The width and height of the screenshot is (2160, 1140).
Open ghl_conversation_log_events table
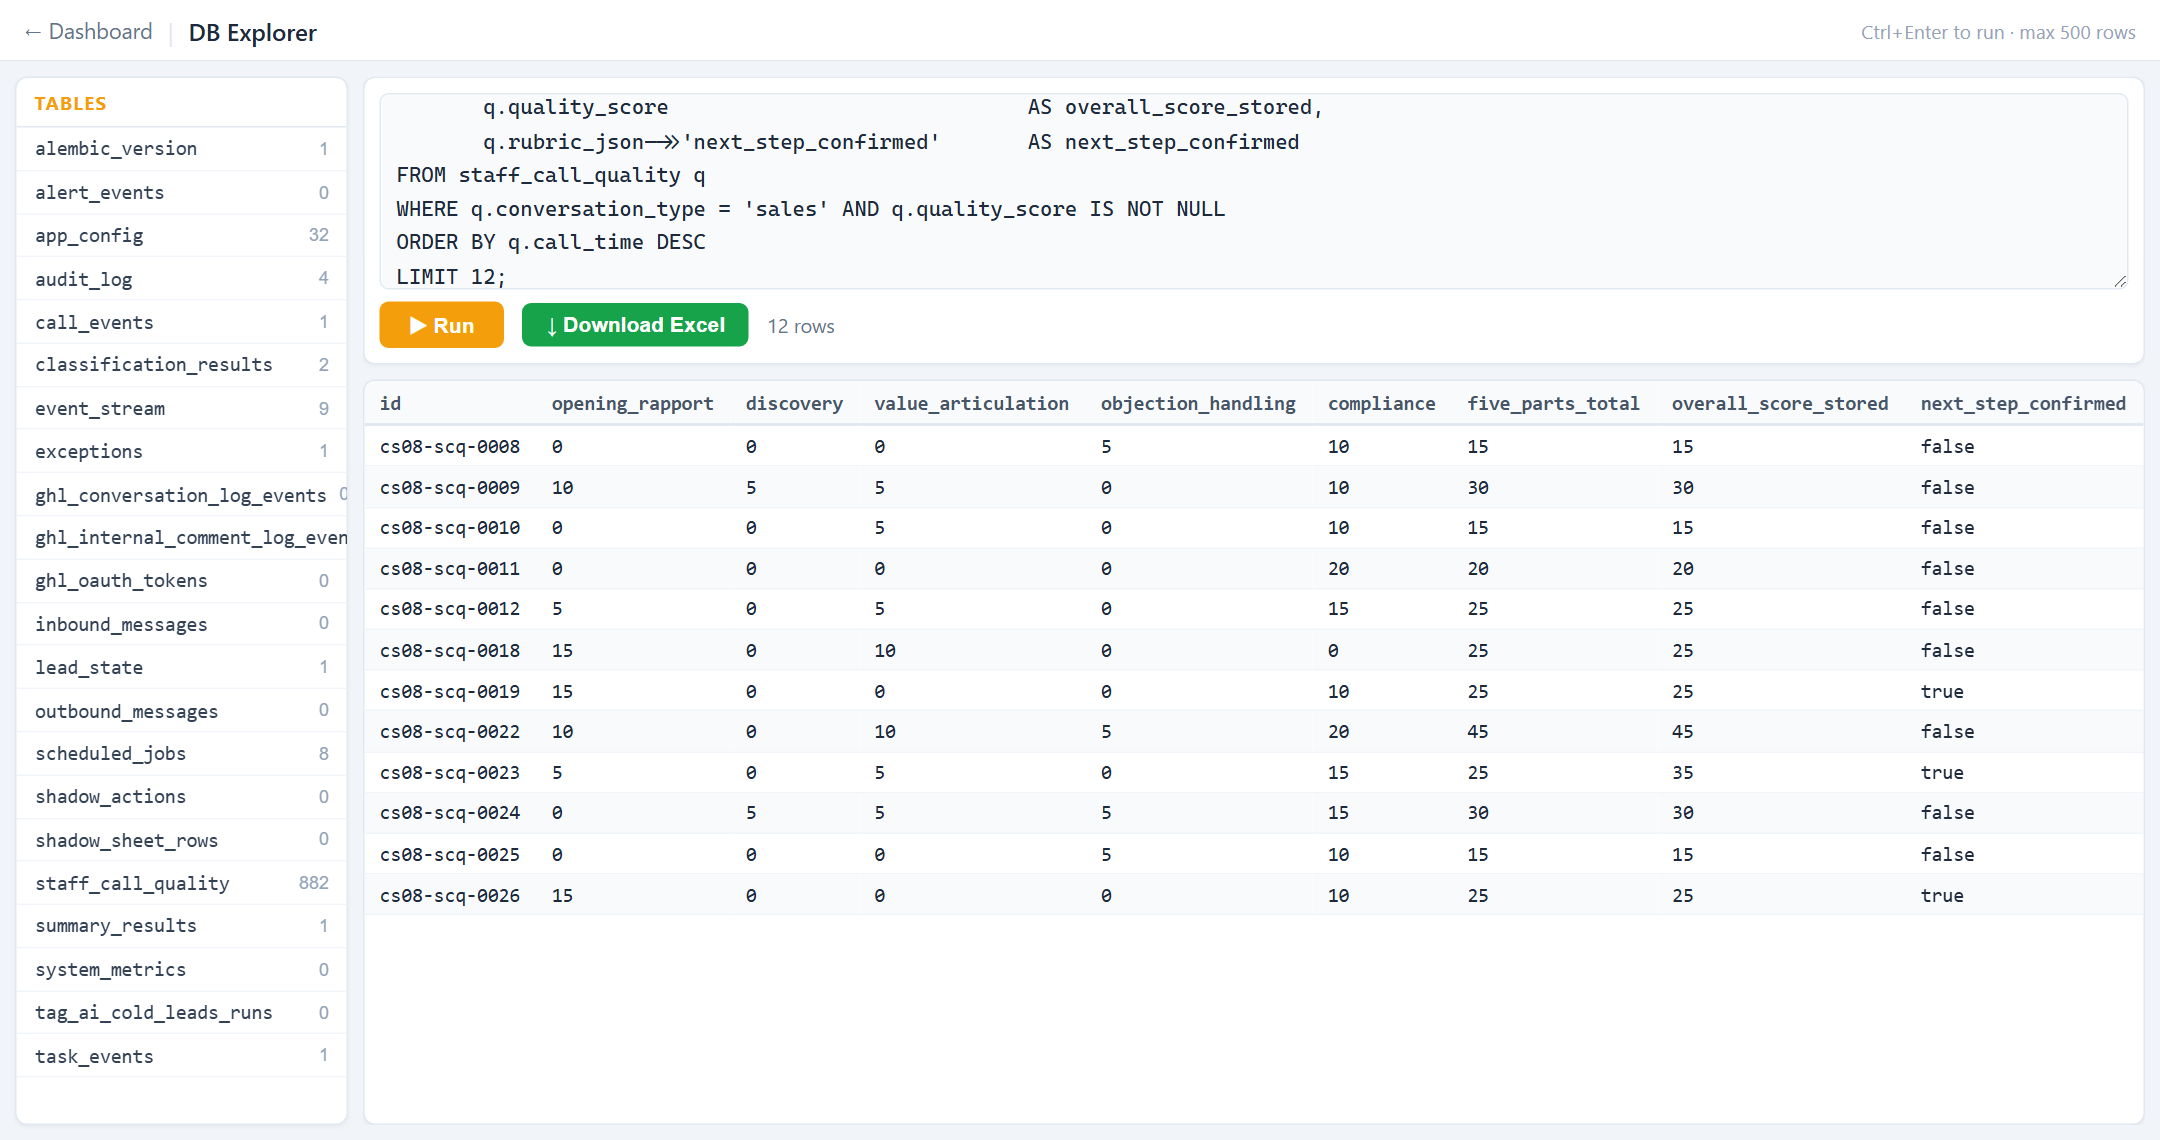point(181,495)
